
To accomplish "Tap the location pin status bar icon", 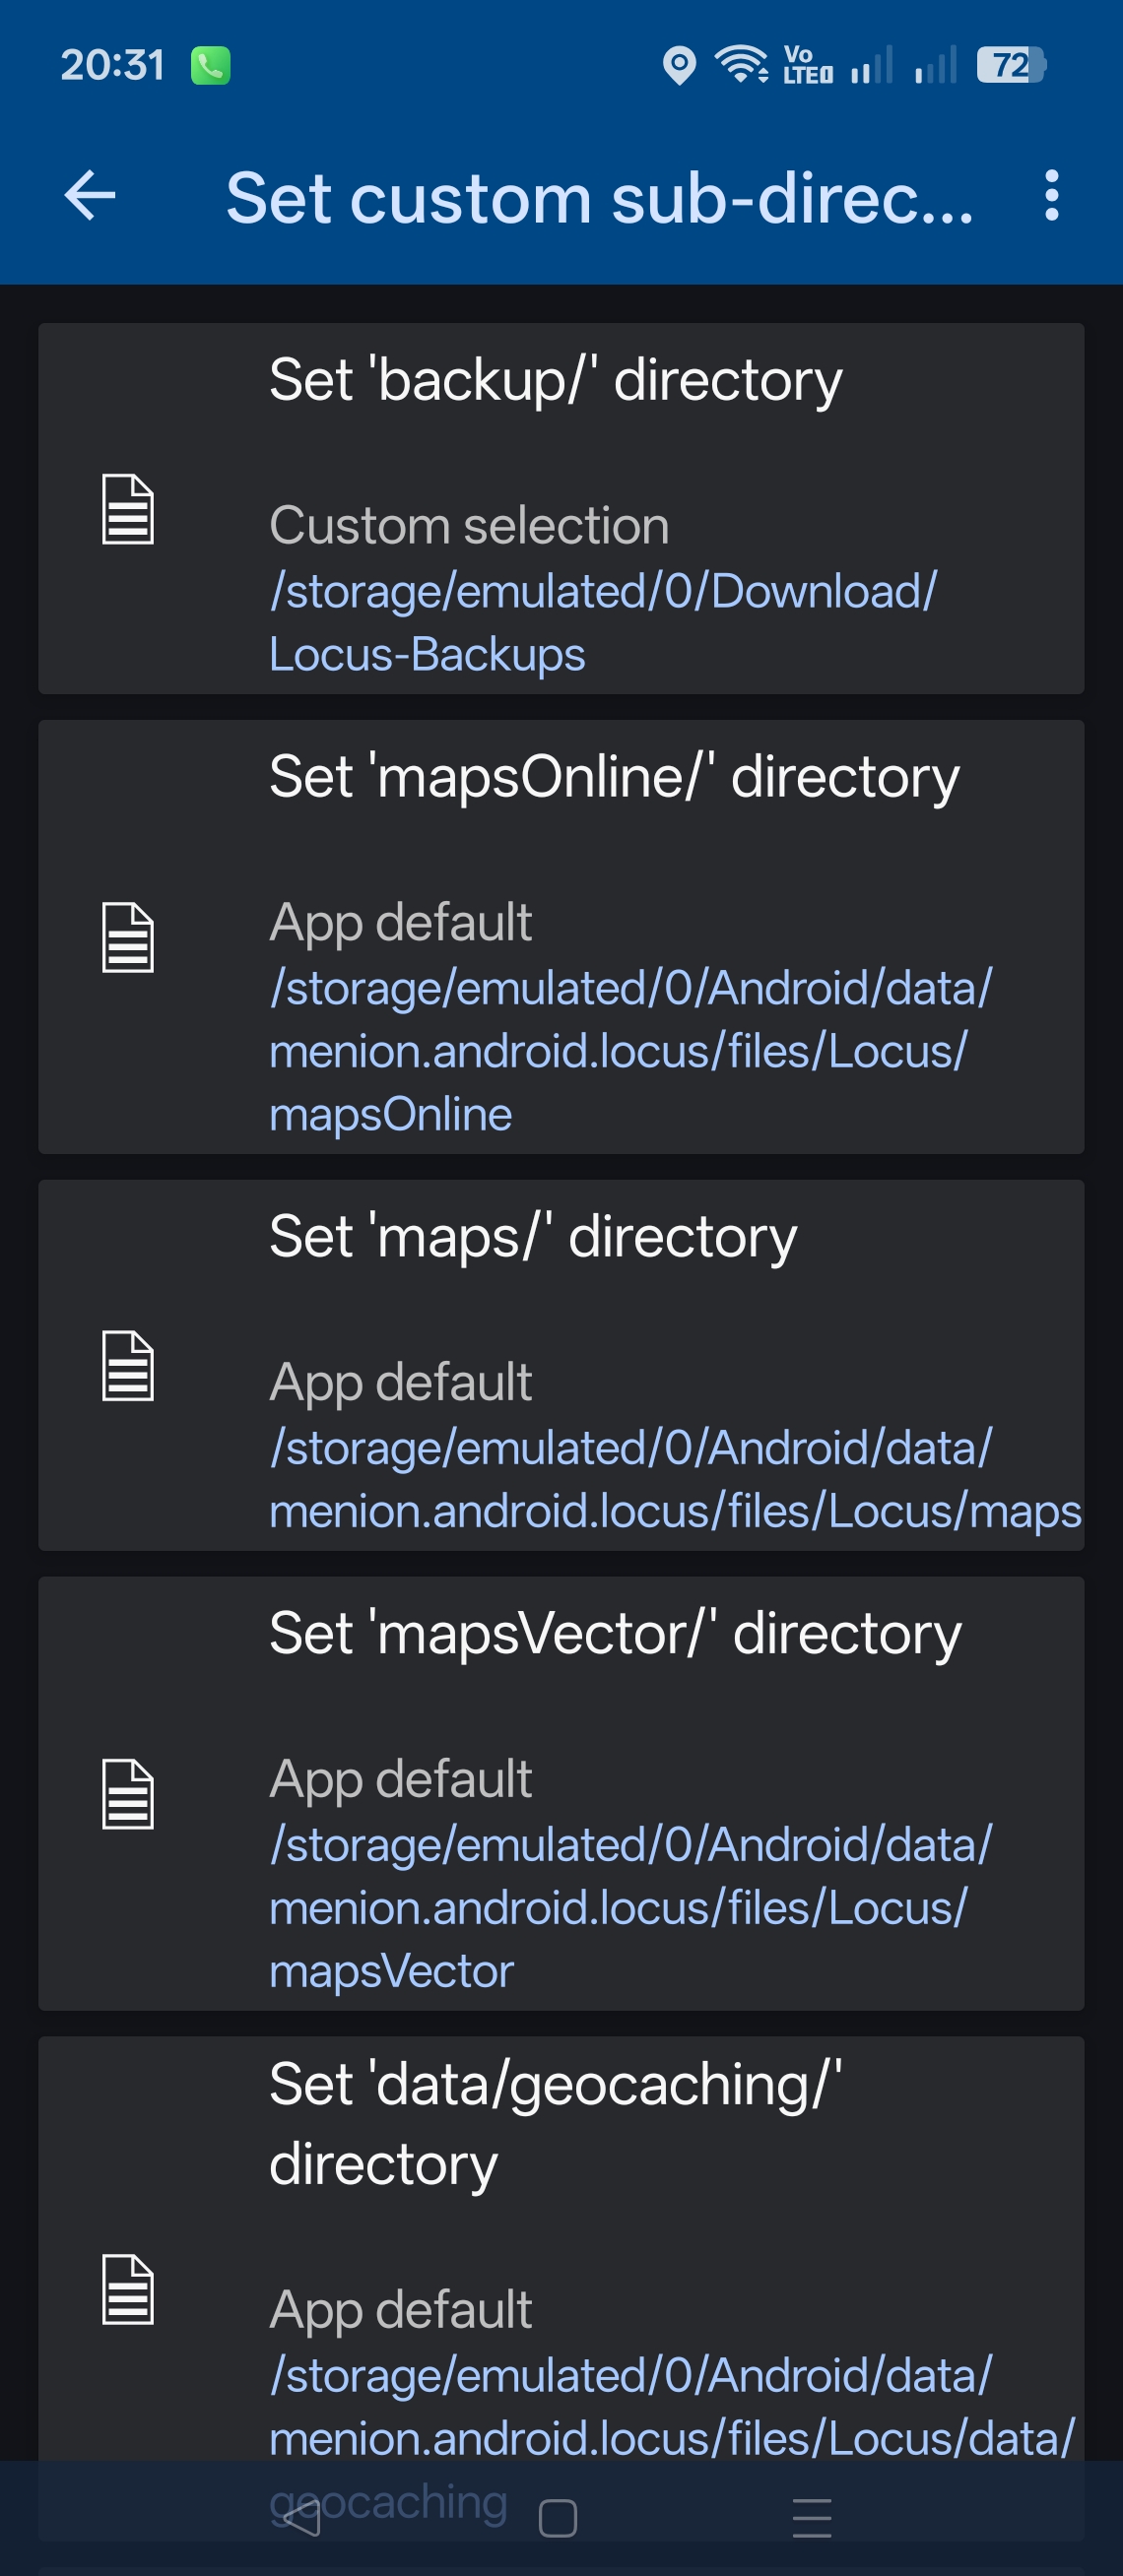I will [x=679, y=66].
